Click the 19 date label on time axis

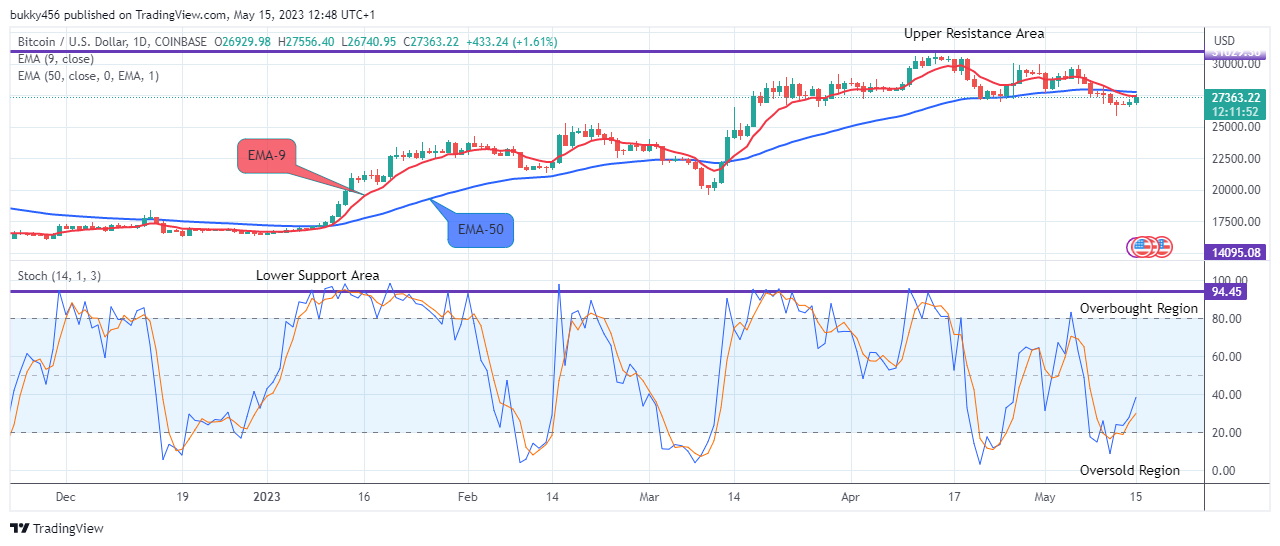click(x=182, y=496)
